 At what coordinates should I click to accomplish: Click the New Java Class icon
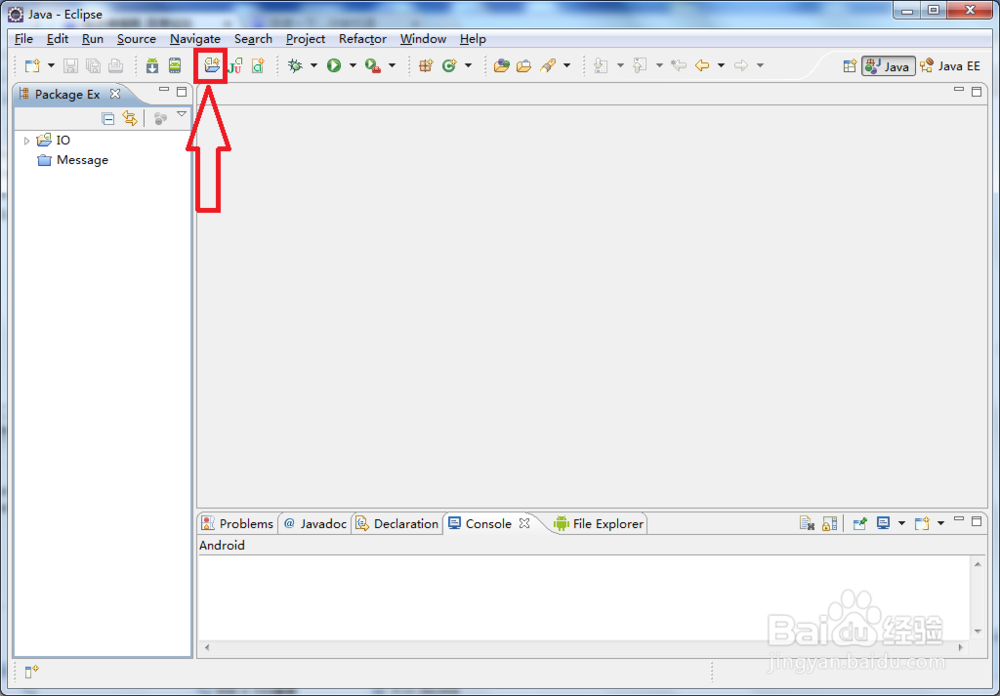pyautogui.click(x=450, y=65)
